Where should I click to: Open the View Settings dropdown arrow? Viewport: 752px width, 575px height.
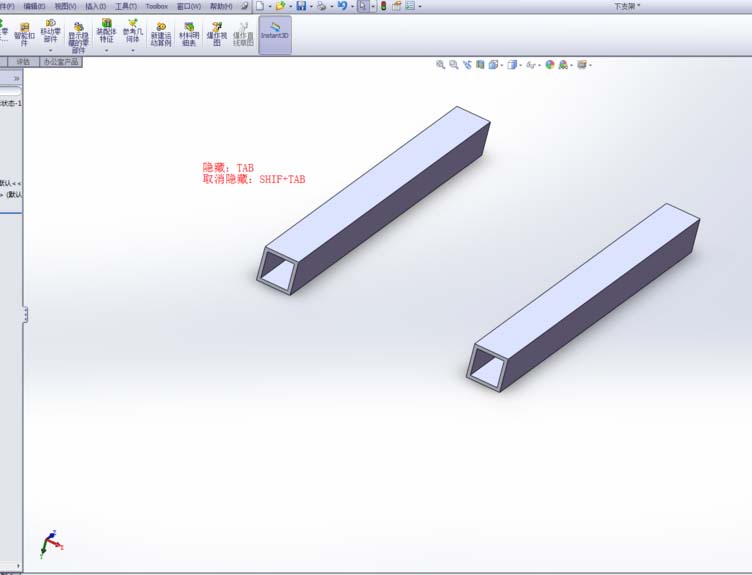pos(590,65)
